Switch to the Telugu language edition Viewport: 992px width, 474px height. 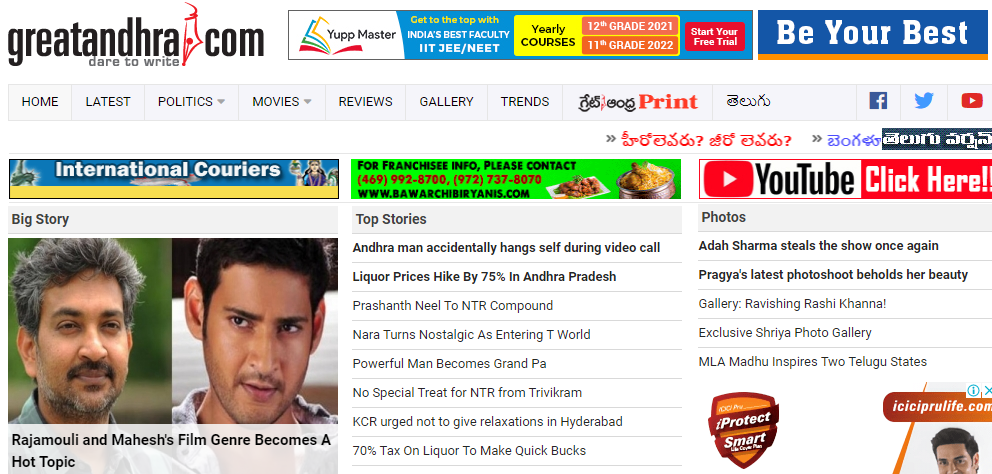748,101
